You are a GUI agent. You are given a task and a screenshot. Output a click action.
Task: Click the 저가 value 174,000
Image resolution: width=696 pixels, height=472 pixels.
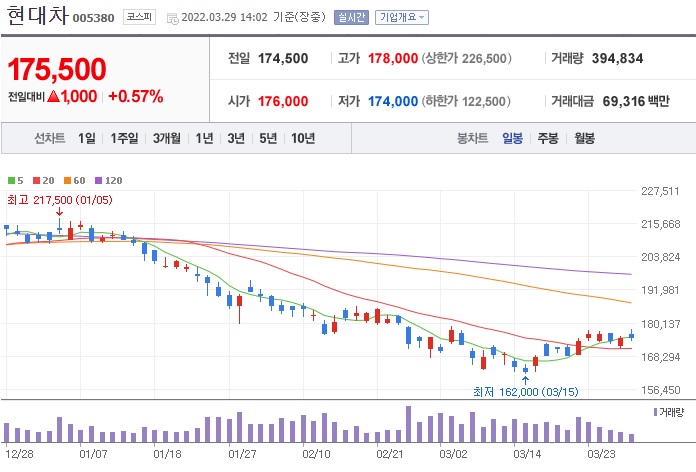click(393, 101)
